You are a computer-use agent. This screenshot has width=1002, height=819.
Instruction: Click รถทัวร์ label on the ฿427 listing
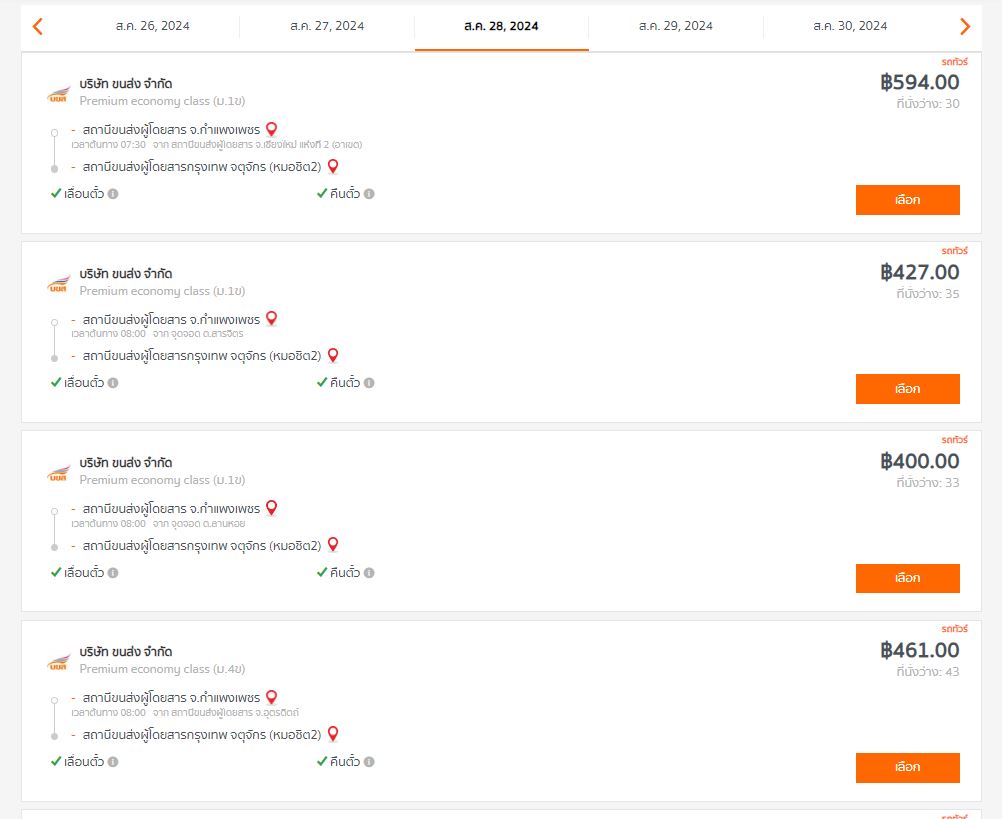click(x=955, y=250)
